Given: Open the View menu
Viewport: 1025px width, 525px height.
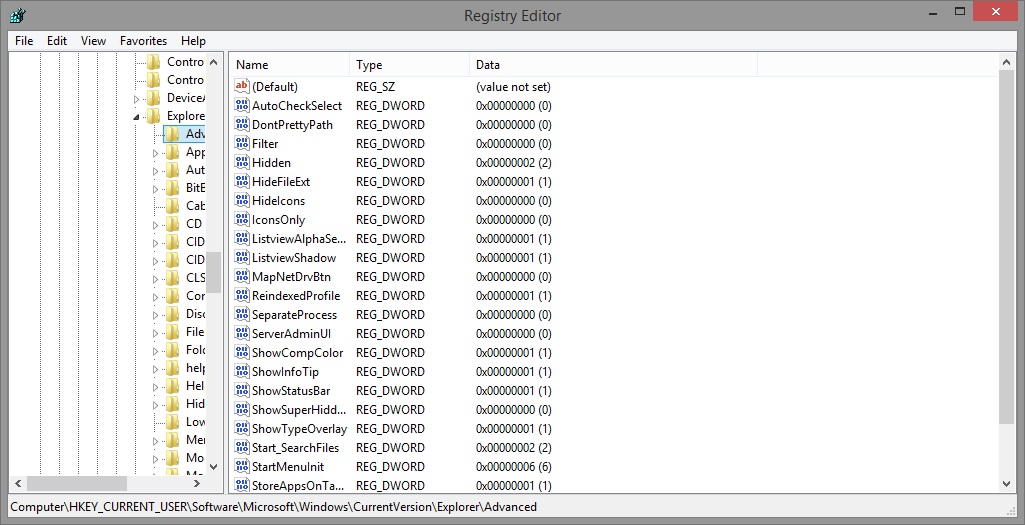Looking at the screenshot, I should click(93, 41).
